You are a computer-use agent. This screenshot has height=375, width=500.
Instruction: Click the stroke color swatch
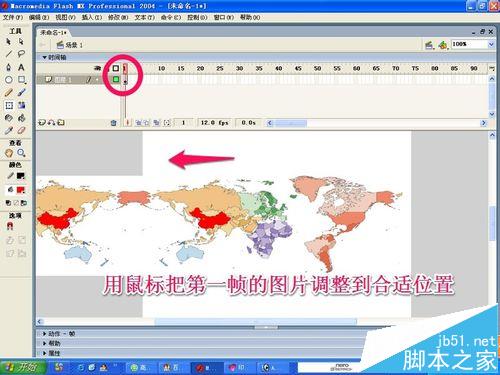click(x=21, y=176)
